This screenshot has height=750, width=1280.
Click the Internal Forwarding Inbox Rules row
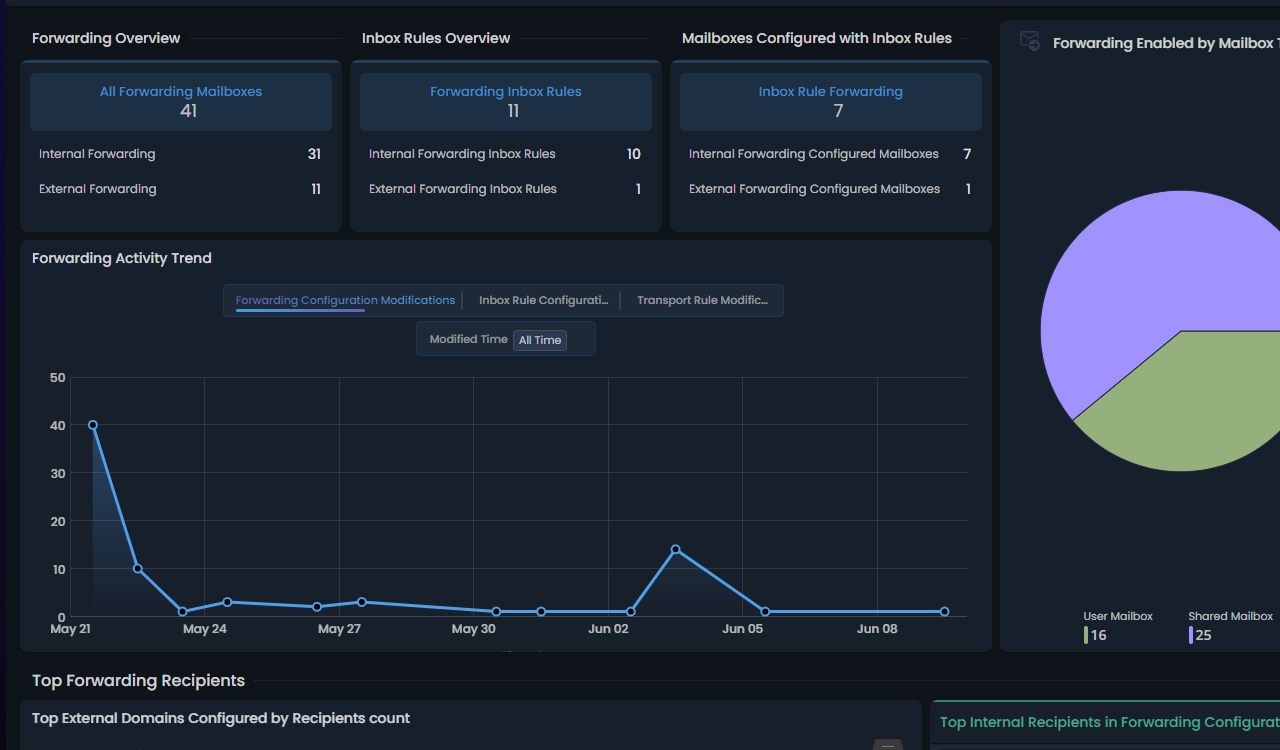(505, 154)
